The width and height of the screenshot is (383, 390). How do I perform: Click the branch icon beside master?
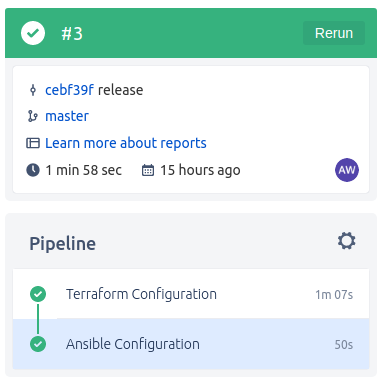pos(33,116)
